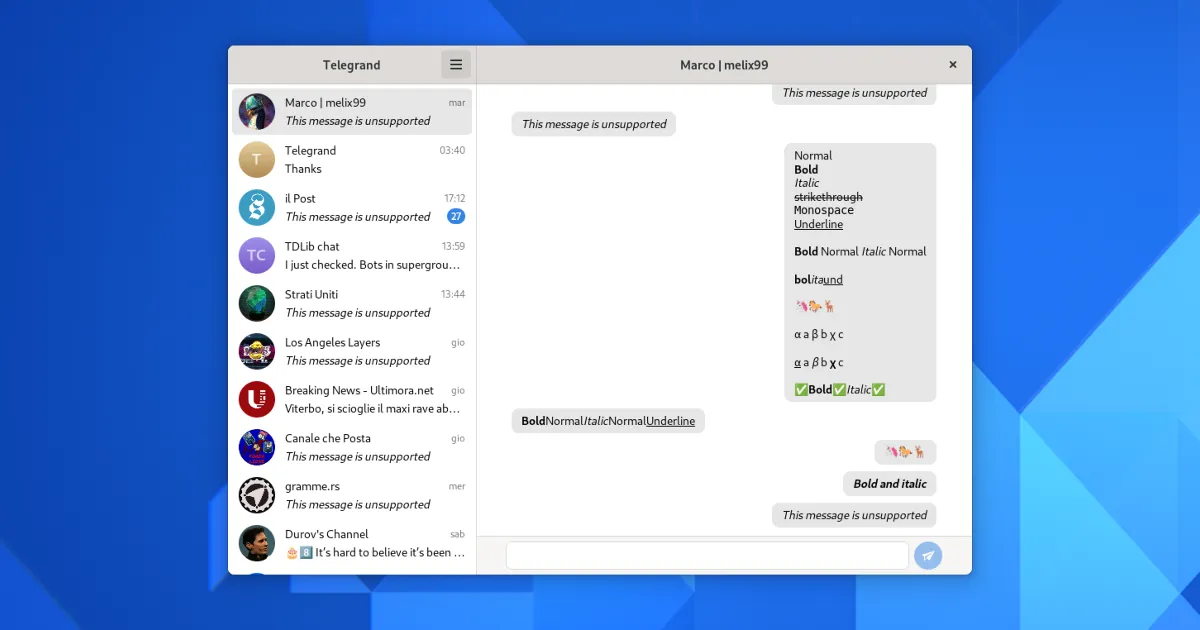Click the emoji-only animals message bubble
Viewport: 1200px width, 630px height.
click(905, 453)
